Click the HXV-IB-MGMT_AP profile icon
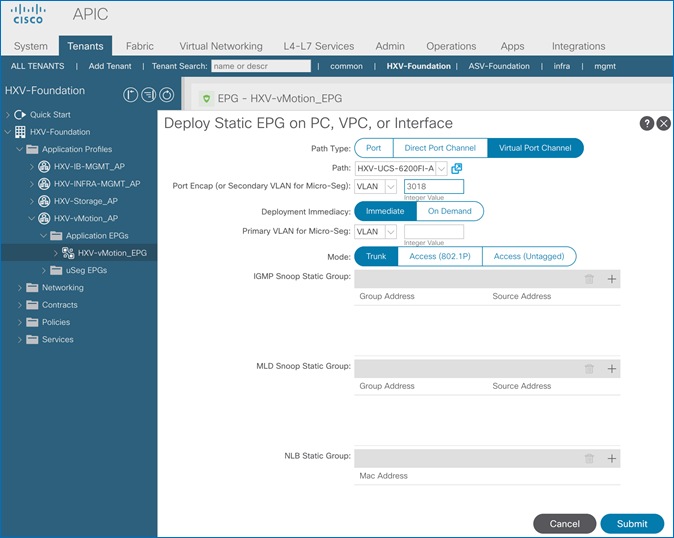Image resolution: width=674 pixels, height=538 pixels. pos(44,166)
